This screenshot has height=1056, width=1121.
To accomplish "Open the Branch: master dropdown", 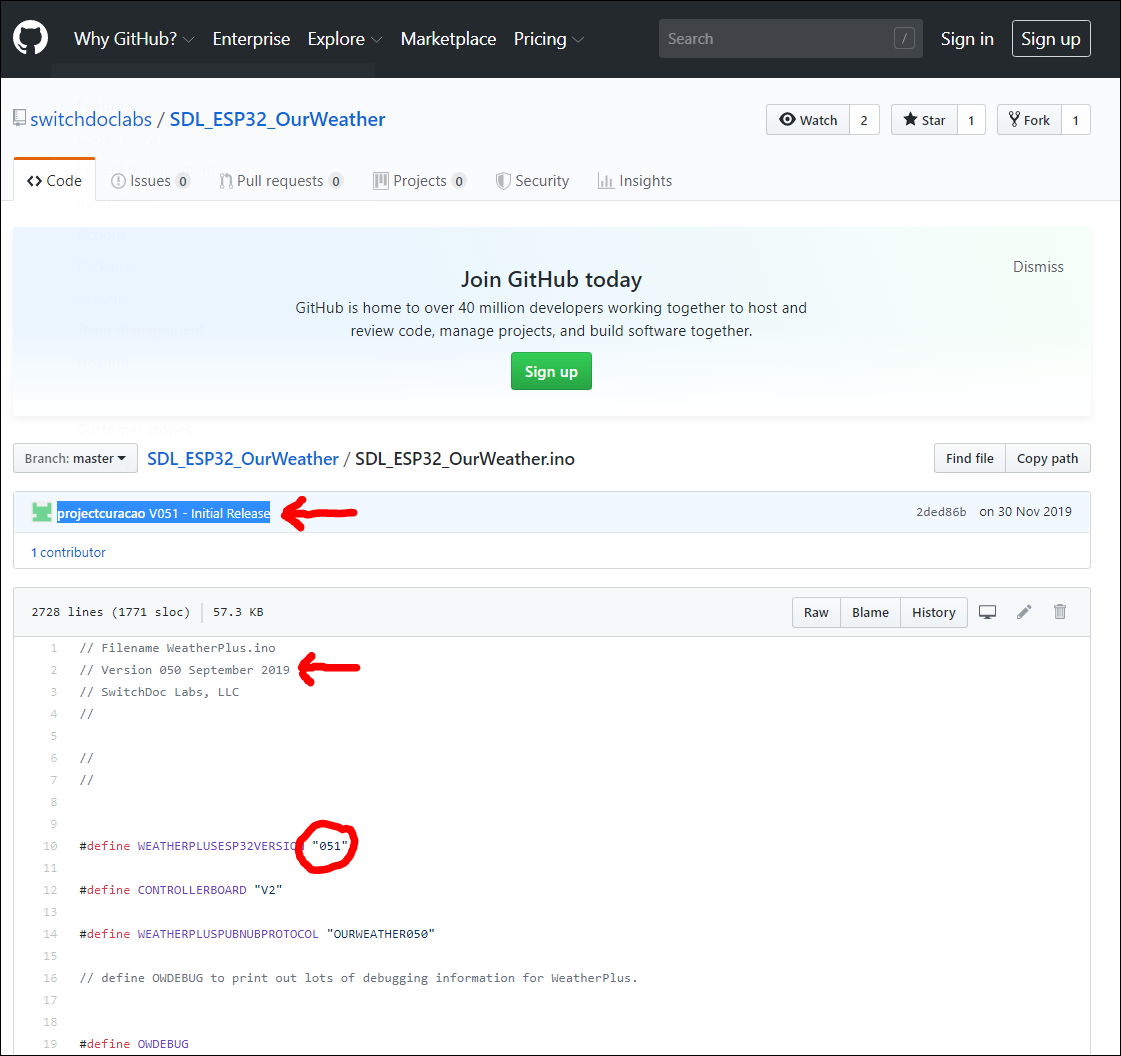I will [75, 458].
